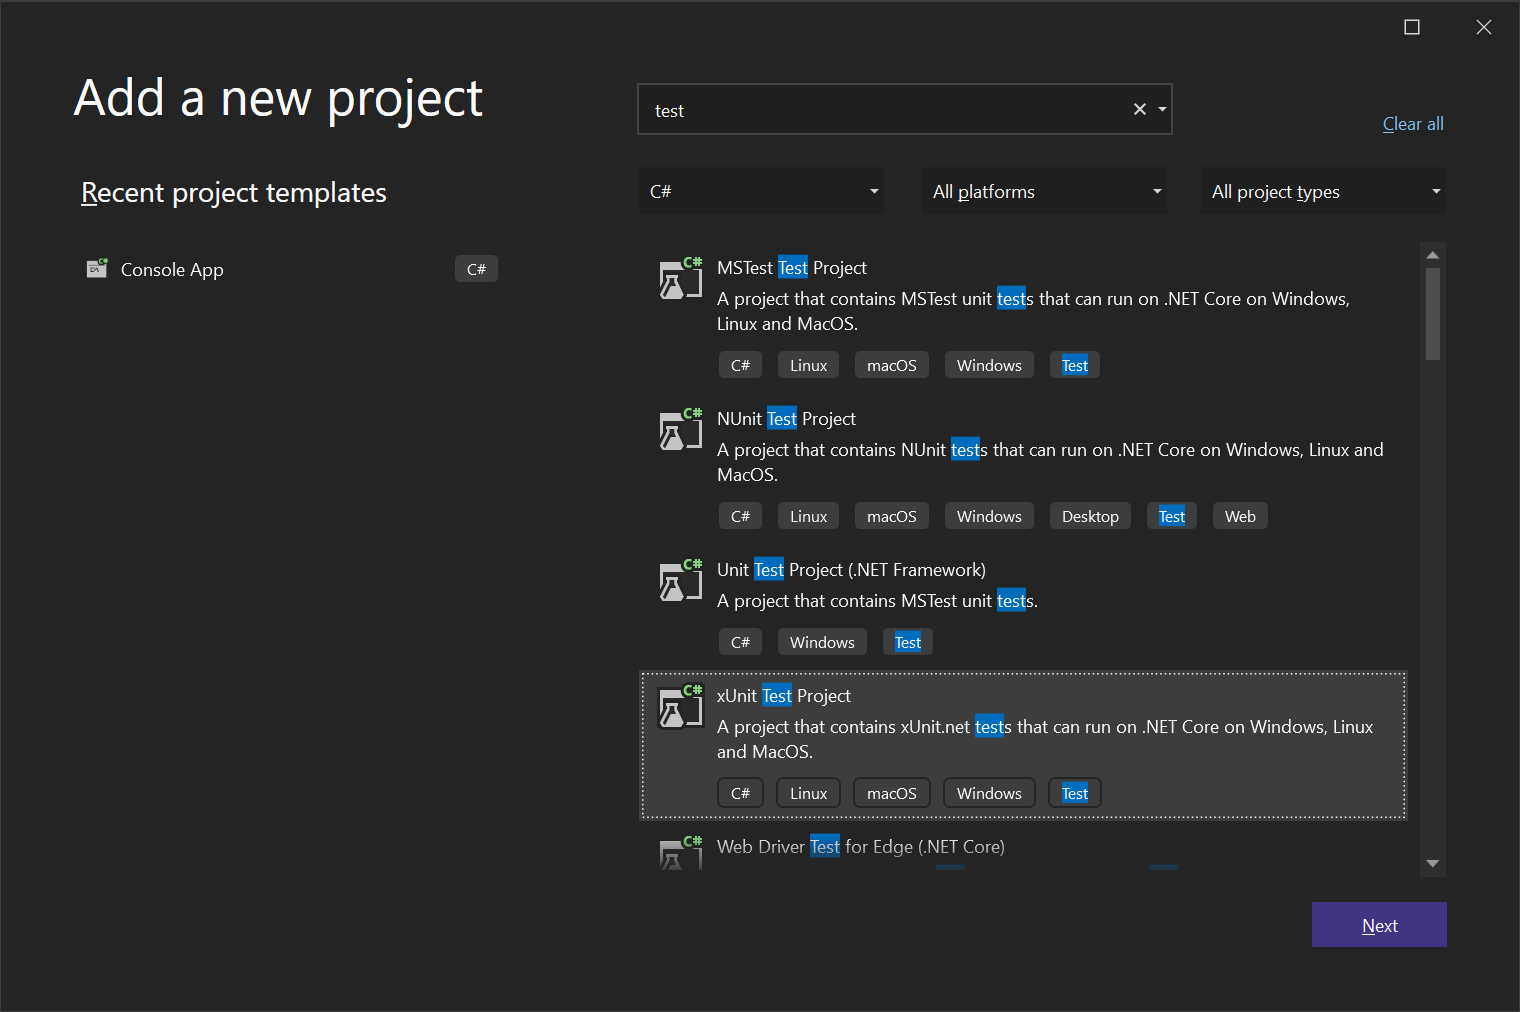Close the Add a new project dialog

(1484, 27)
